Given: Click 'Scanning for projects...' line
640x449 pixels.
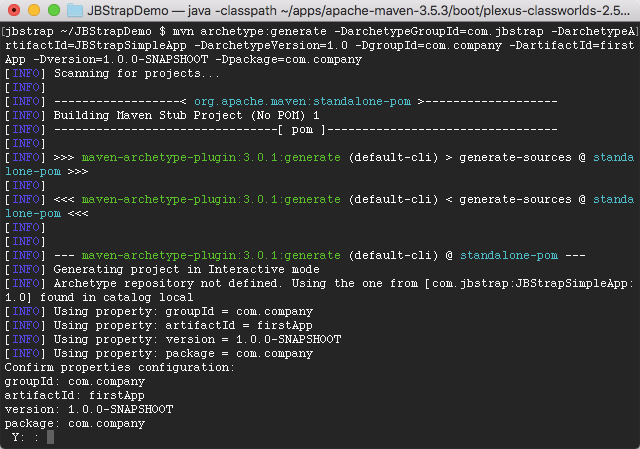Looking at the screenshot, I should [137, 73].
